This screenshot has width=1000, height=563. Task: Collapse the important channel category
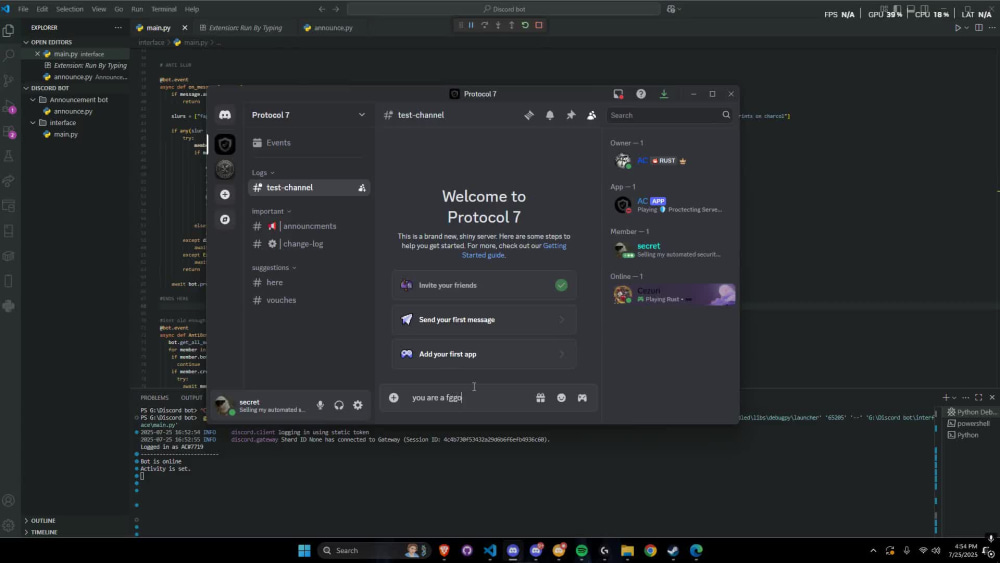tap(271, 212)
